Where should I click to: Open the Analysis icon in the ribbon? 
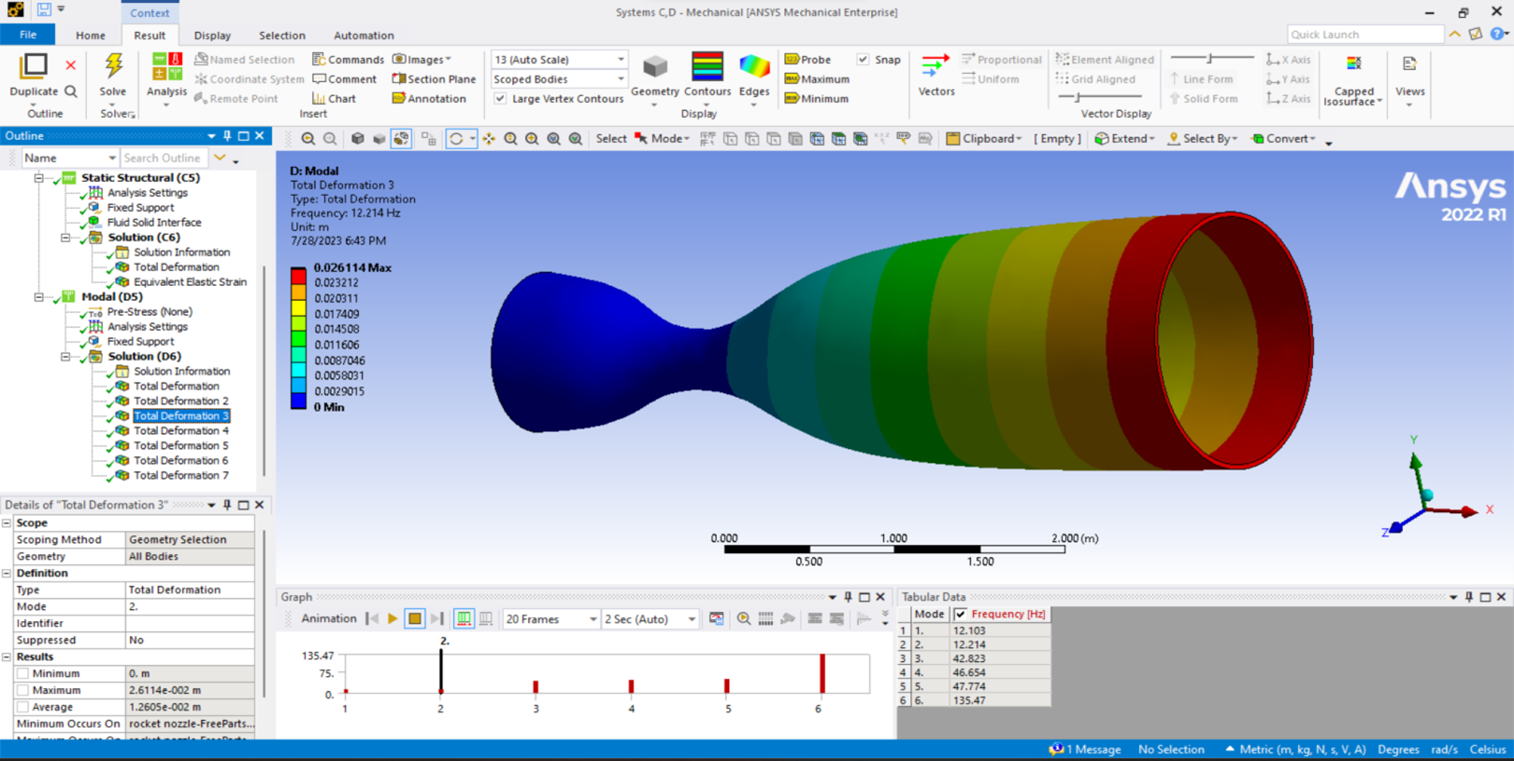[166, 67]
